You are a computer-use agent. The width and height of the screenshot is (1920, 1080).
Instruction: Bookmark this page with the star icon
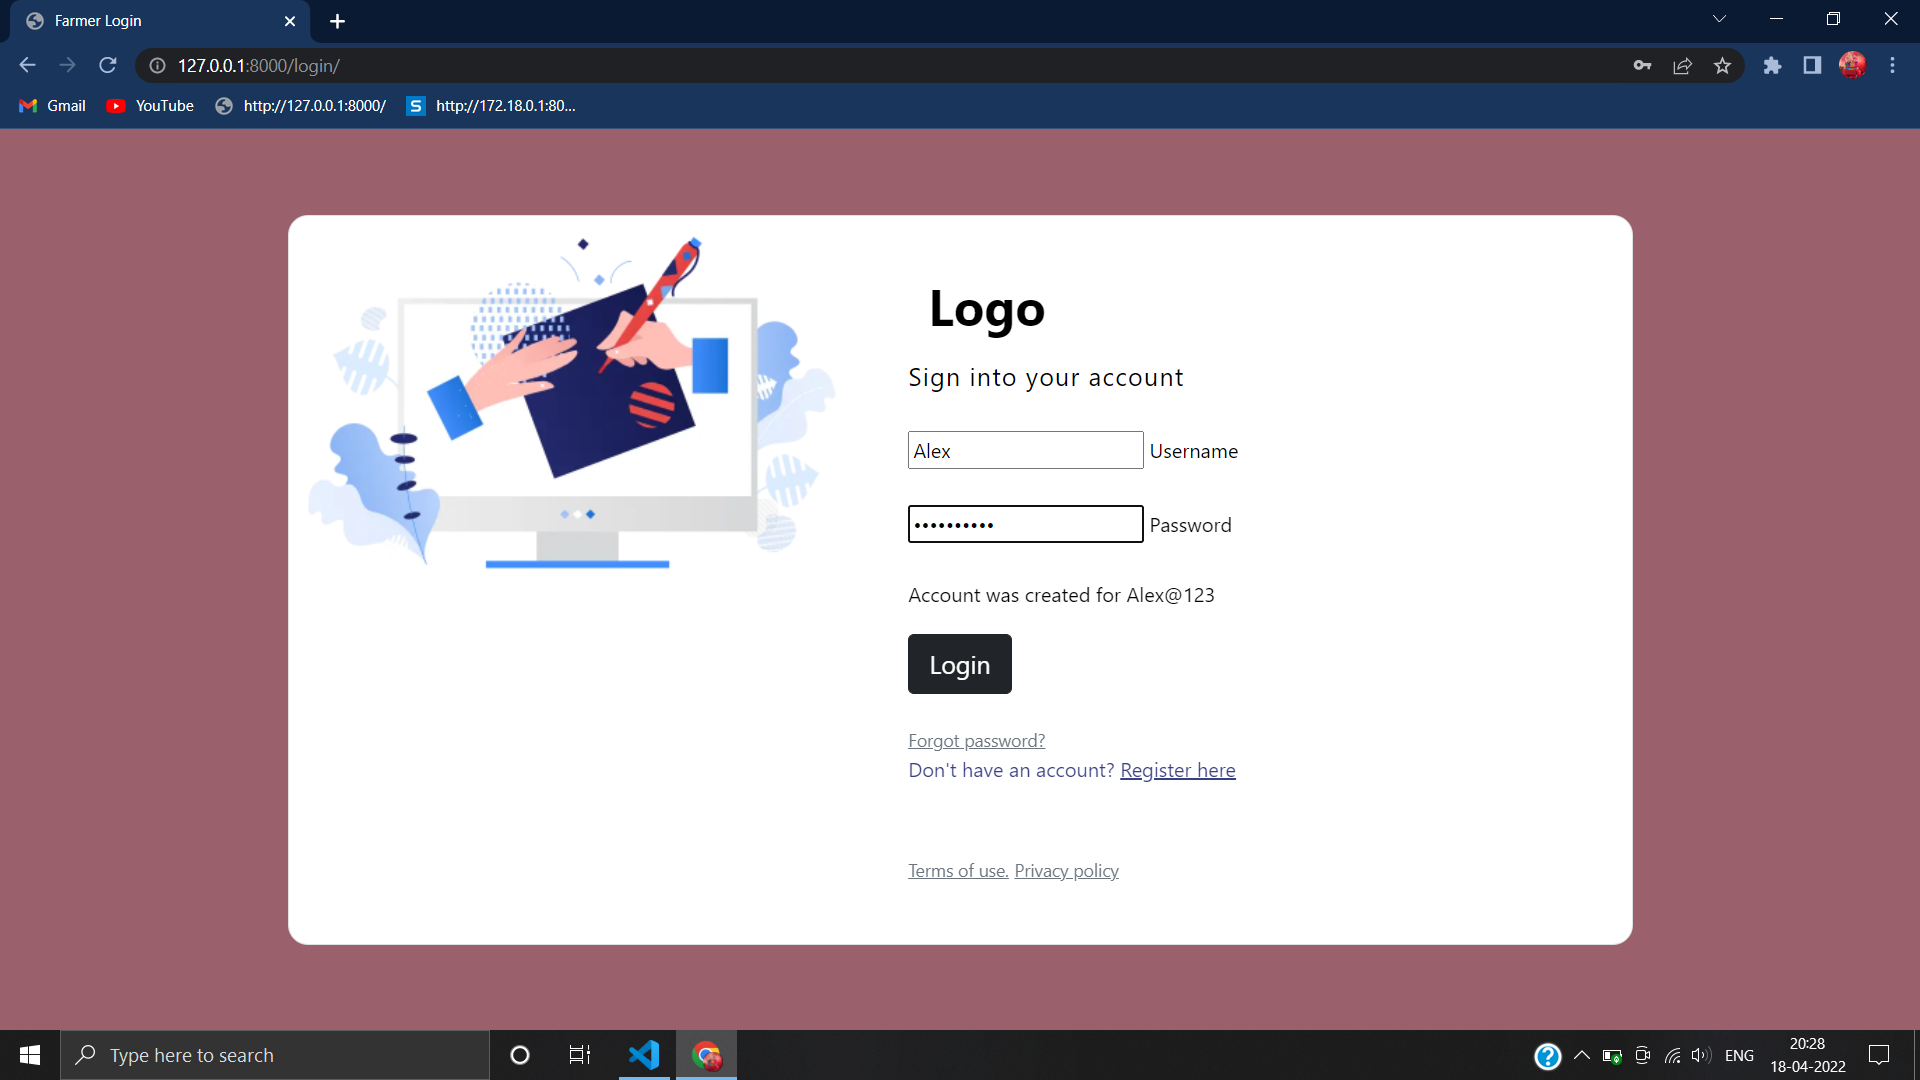pyautogui.click(x=1722, y=65)
